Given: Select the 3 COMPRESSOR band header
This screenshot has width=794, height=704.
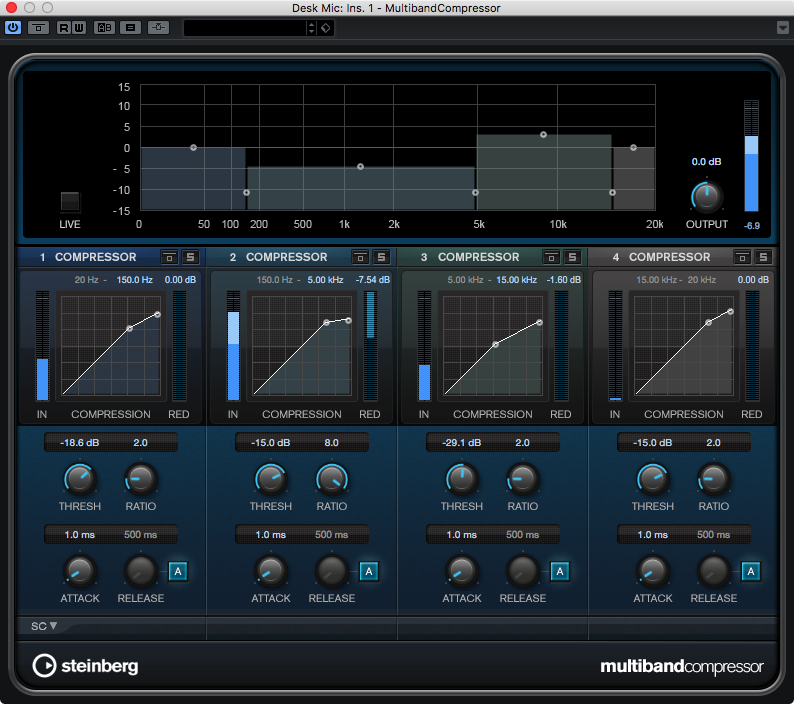Looking at the screenshot, I should [470, 257].
